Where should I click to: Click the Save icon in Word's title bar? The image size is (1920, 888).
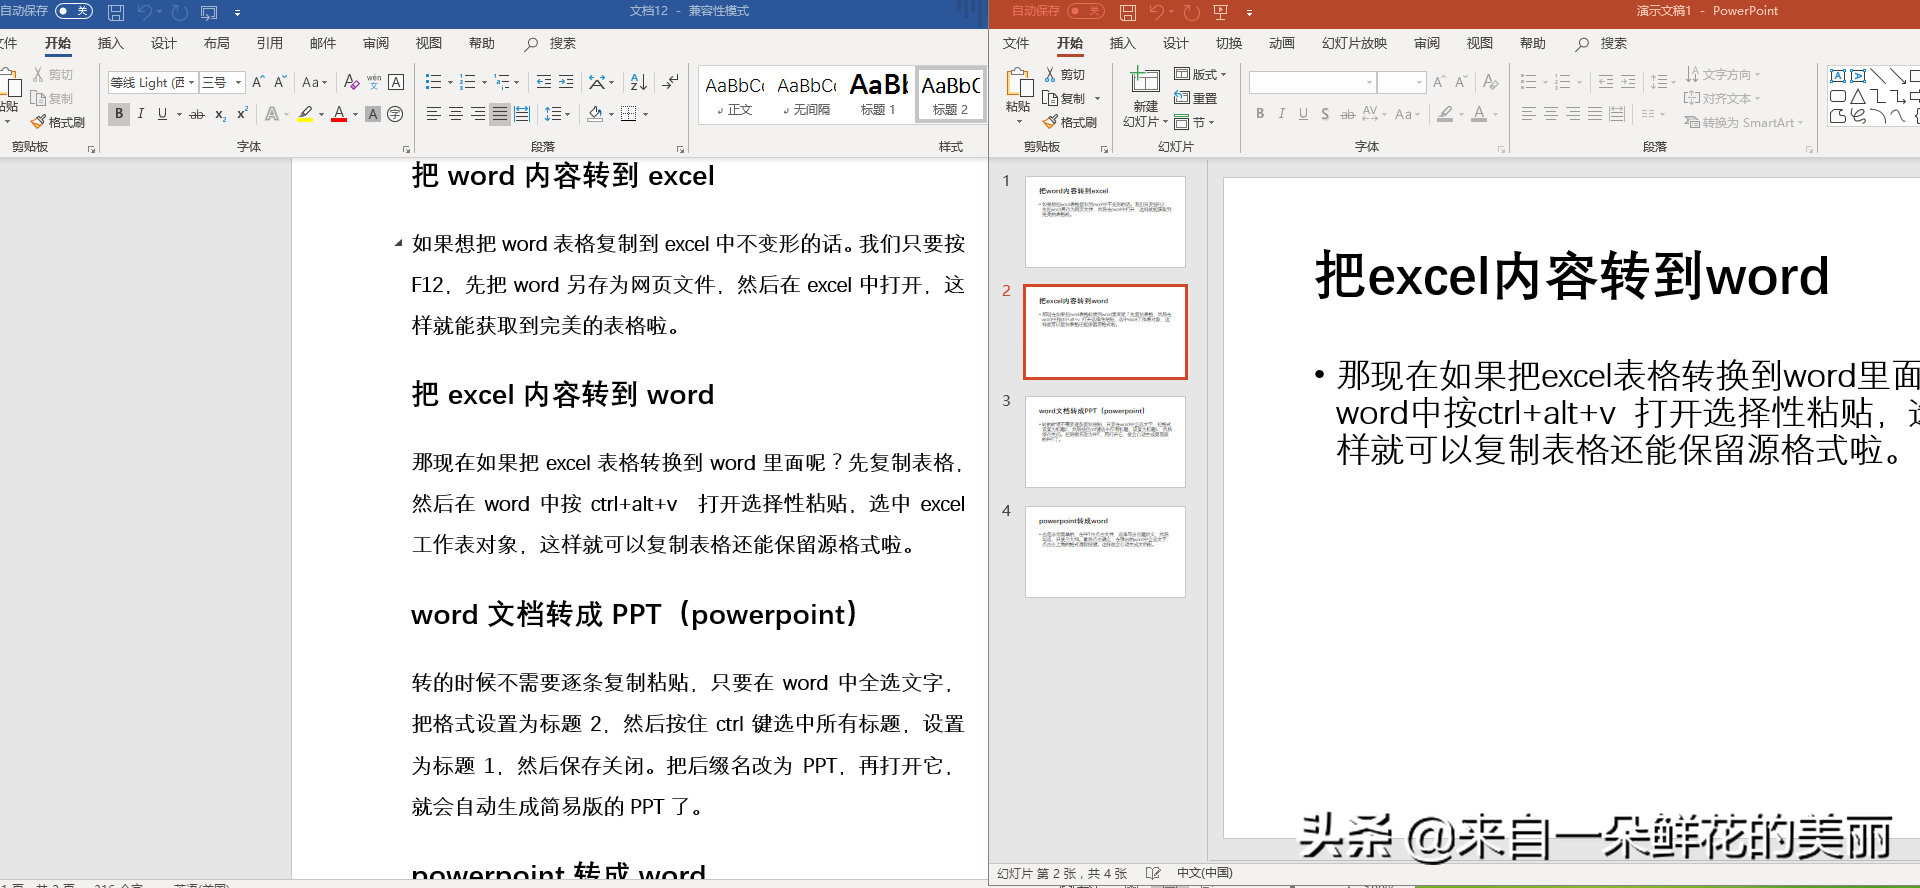[116, 13]
